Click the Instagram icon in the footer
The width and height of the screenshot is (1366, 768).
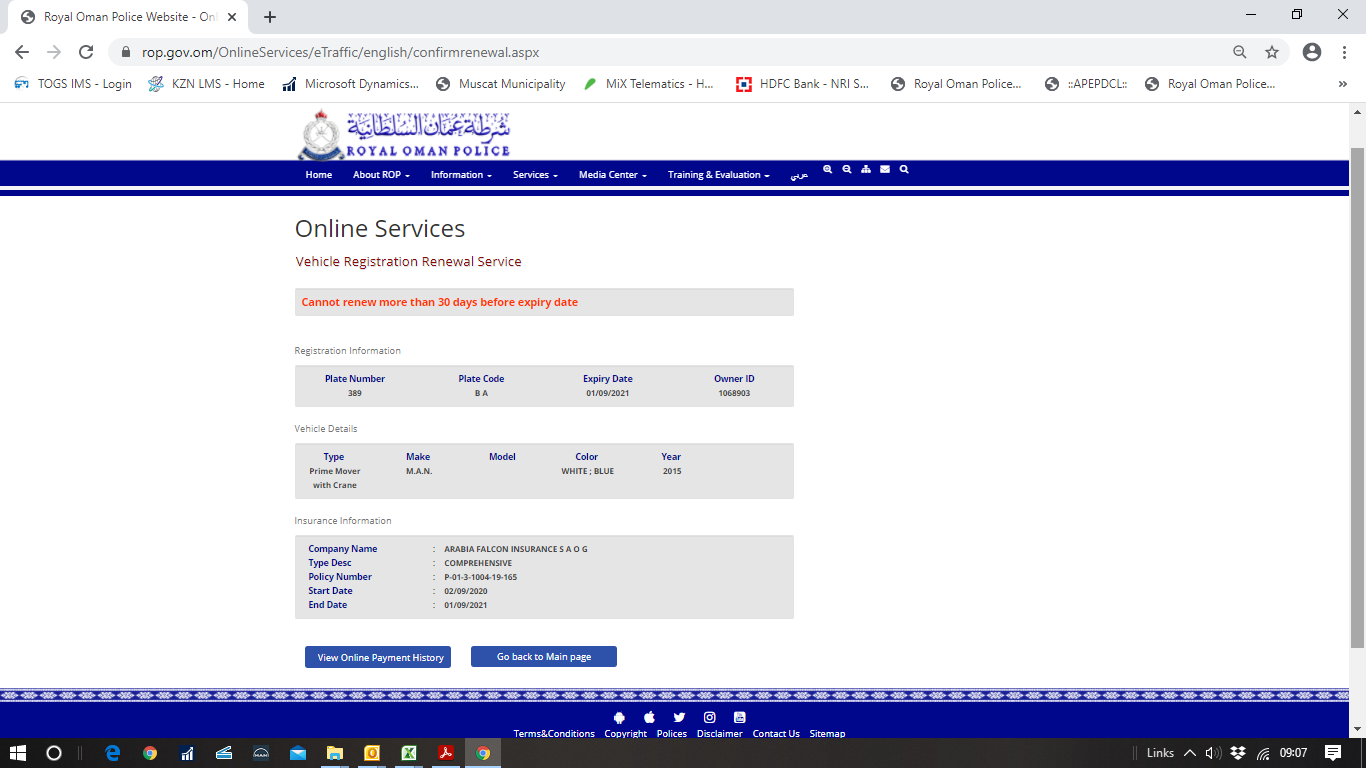tap(709, 717)
